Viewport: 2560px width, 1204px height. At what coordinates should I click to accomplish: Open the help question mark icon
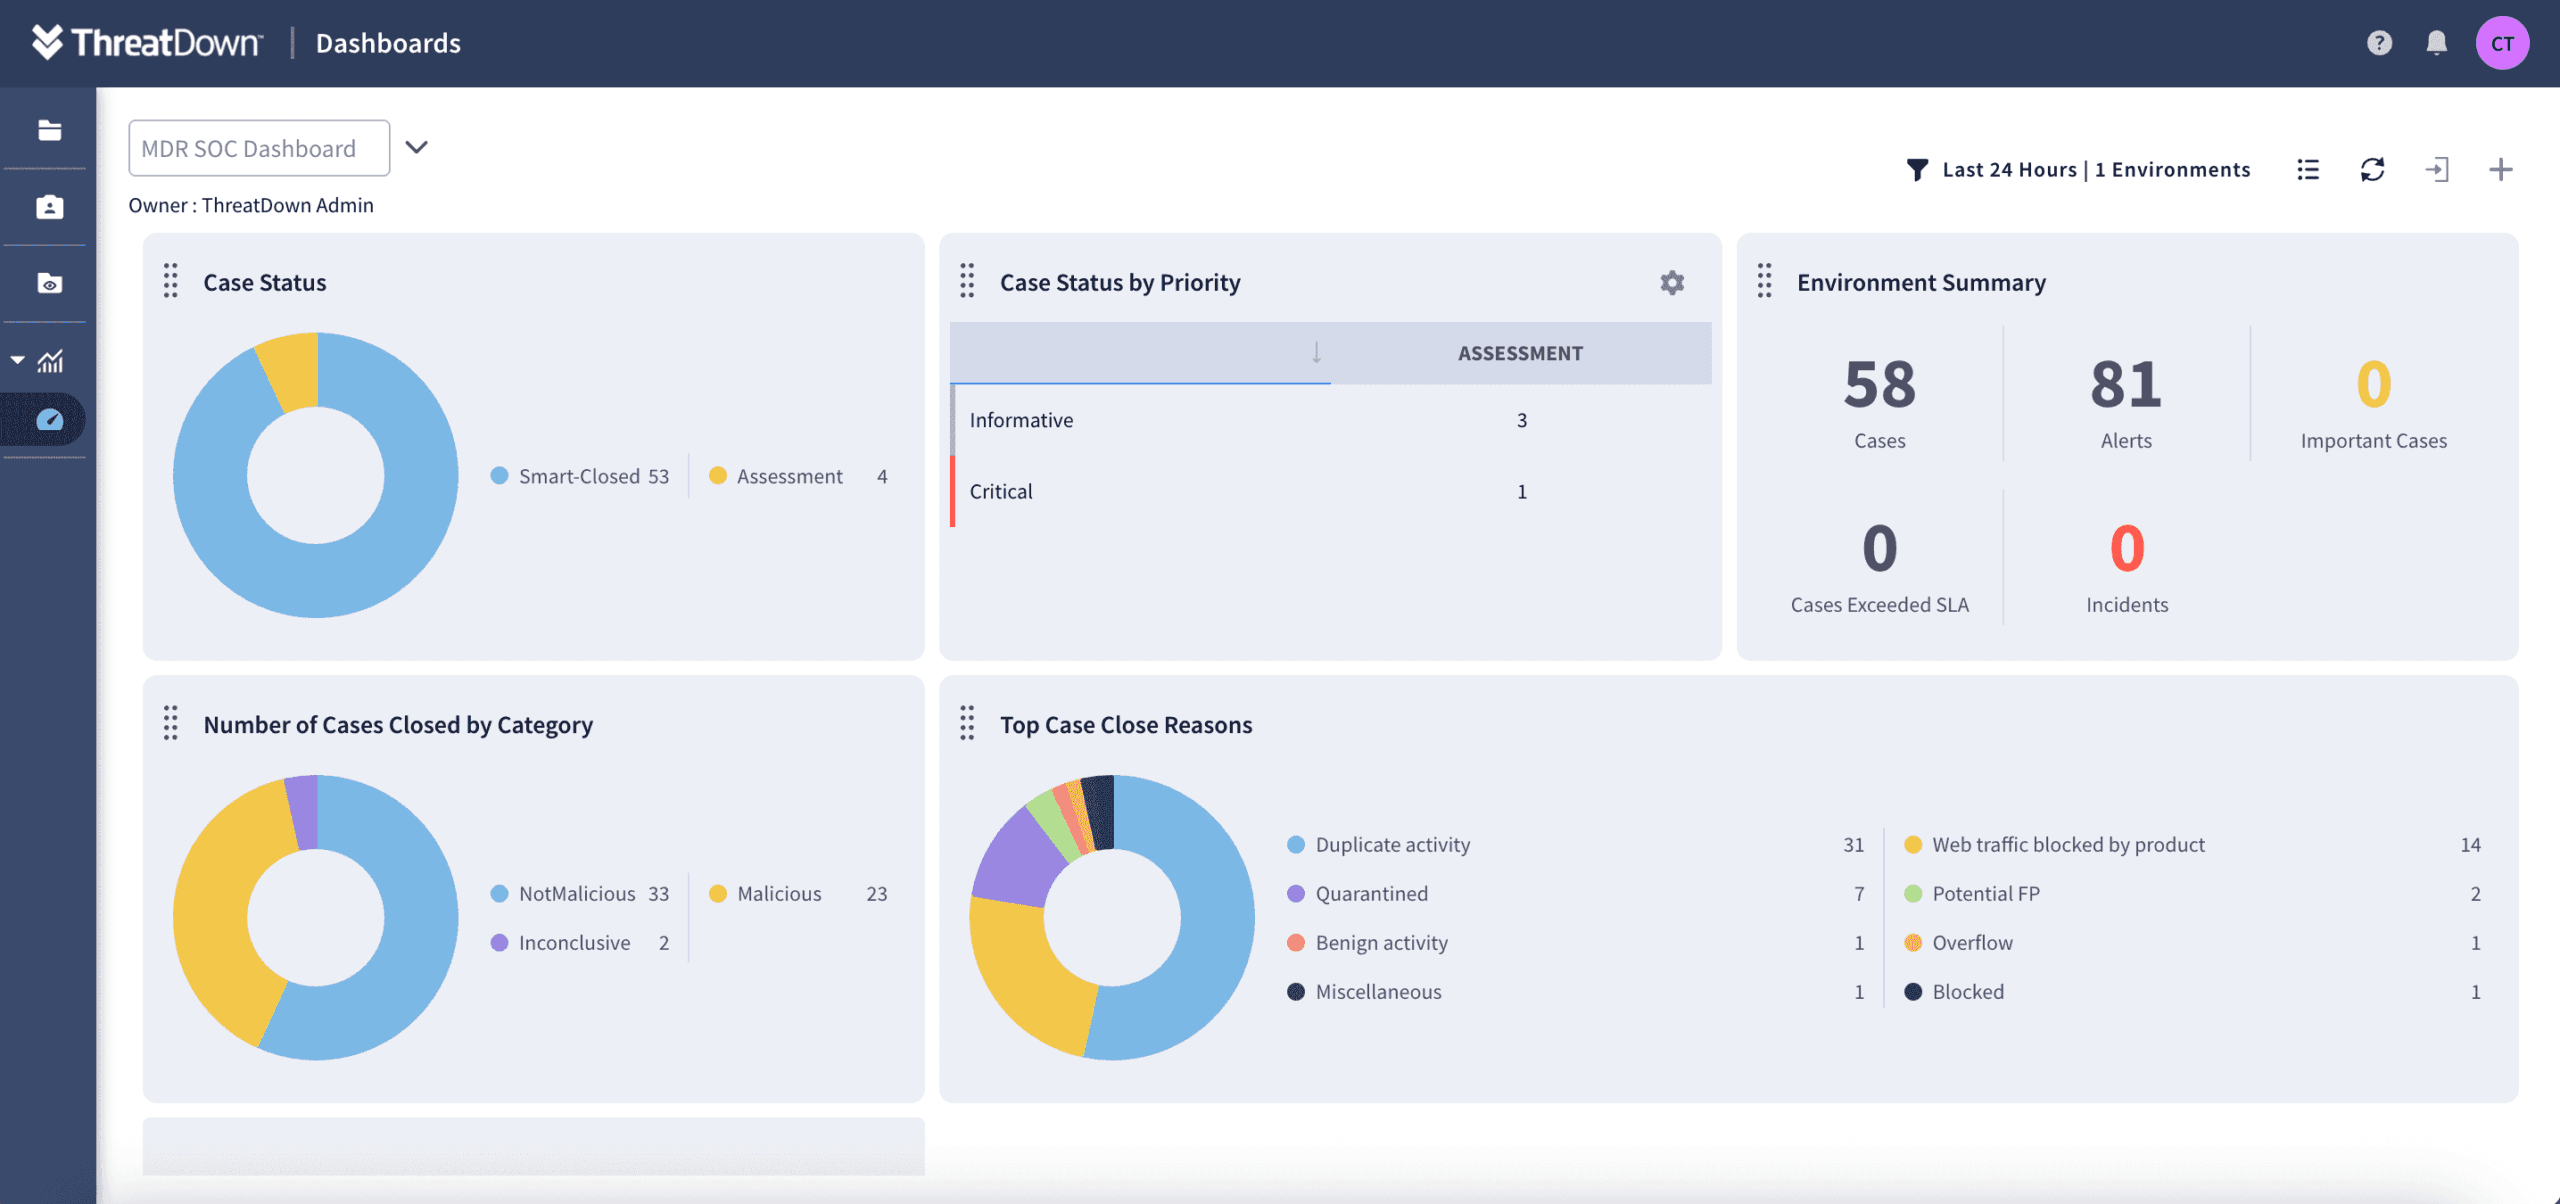click(x=2378, y=43)
